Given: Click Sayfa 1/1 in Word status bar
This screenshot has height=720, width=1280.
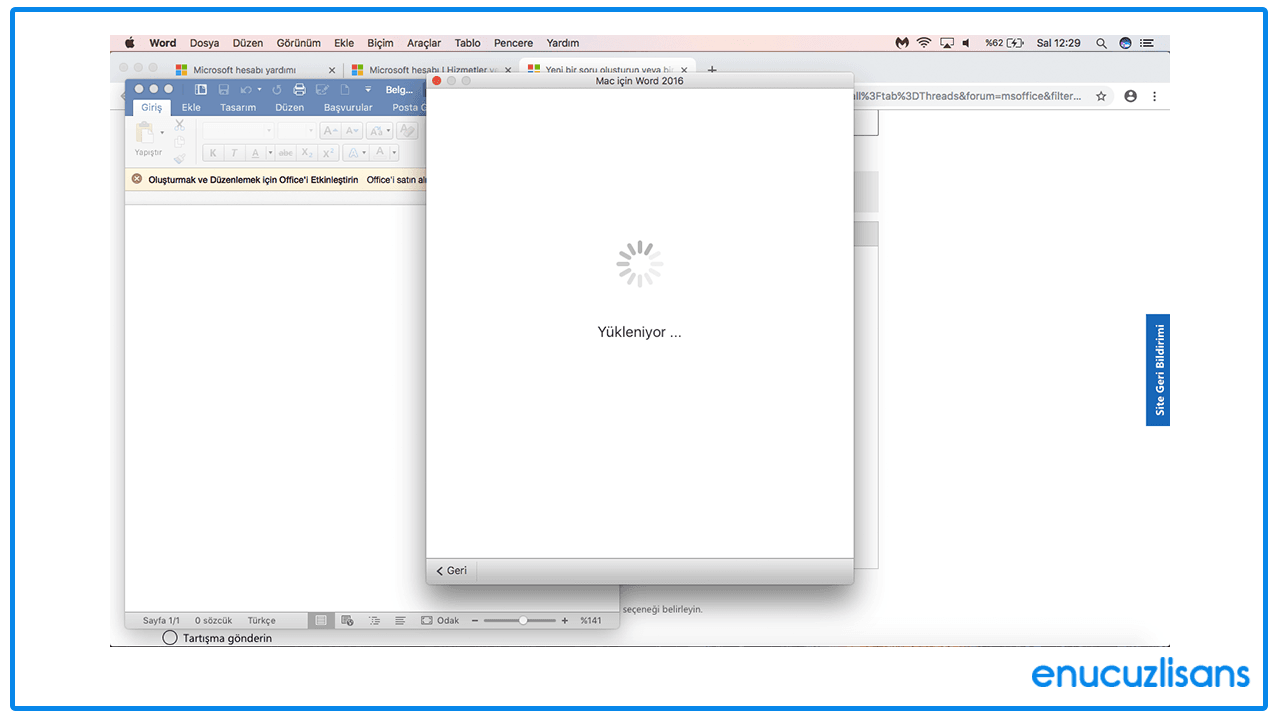Looking at the screenshot, I should (x=161, y=621).
